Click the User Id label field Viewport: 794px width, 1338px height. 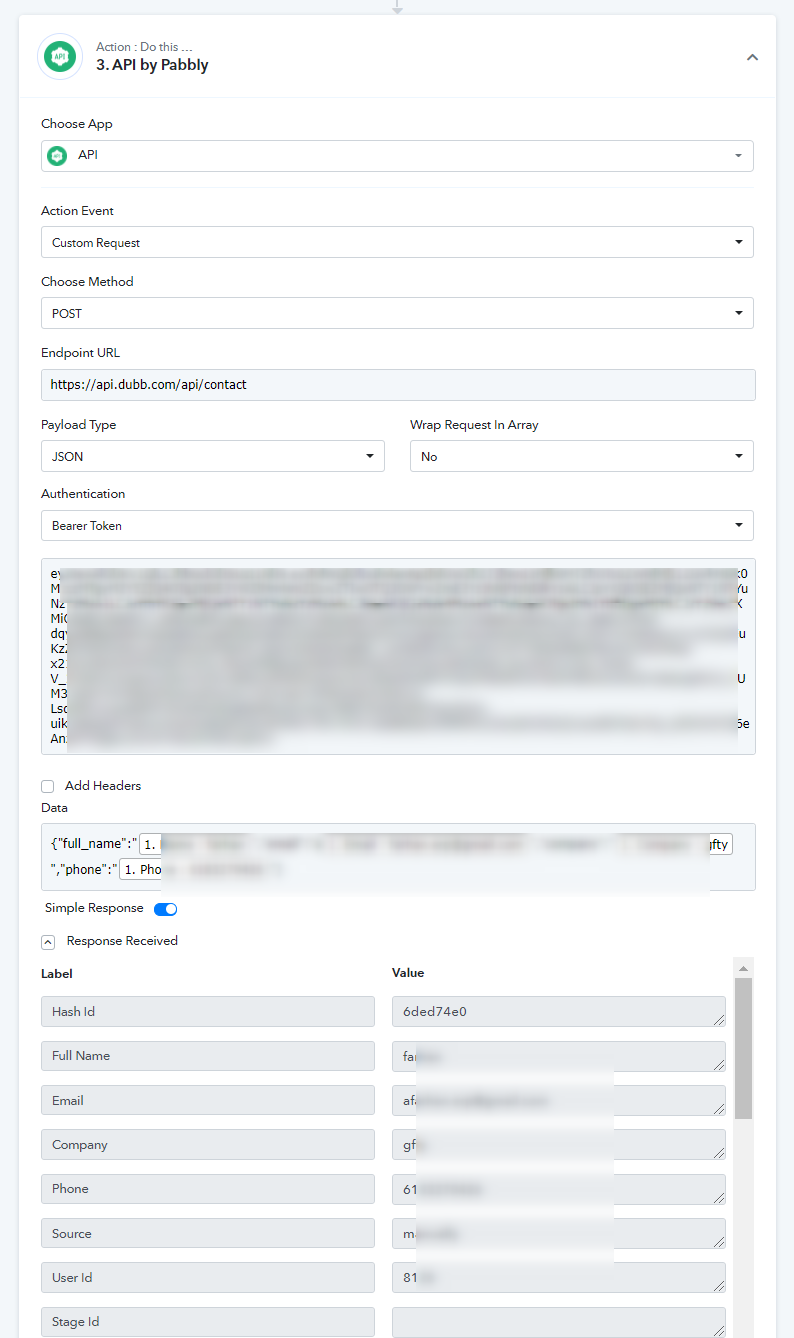(x=208, y=1278)
